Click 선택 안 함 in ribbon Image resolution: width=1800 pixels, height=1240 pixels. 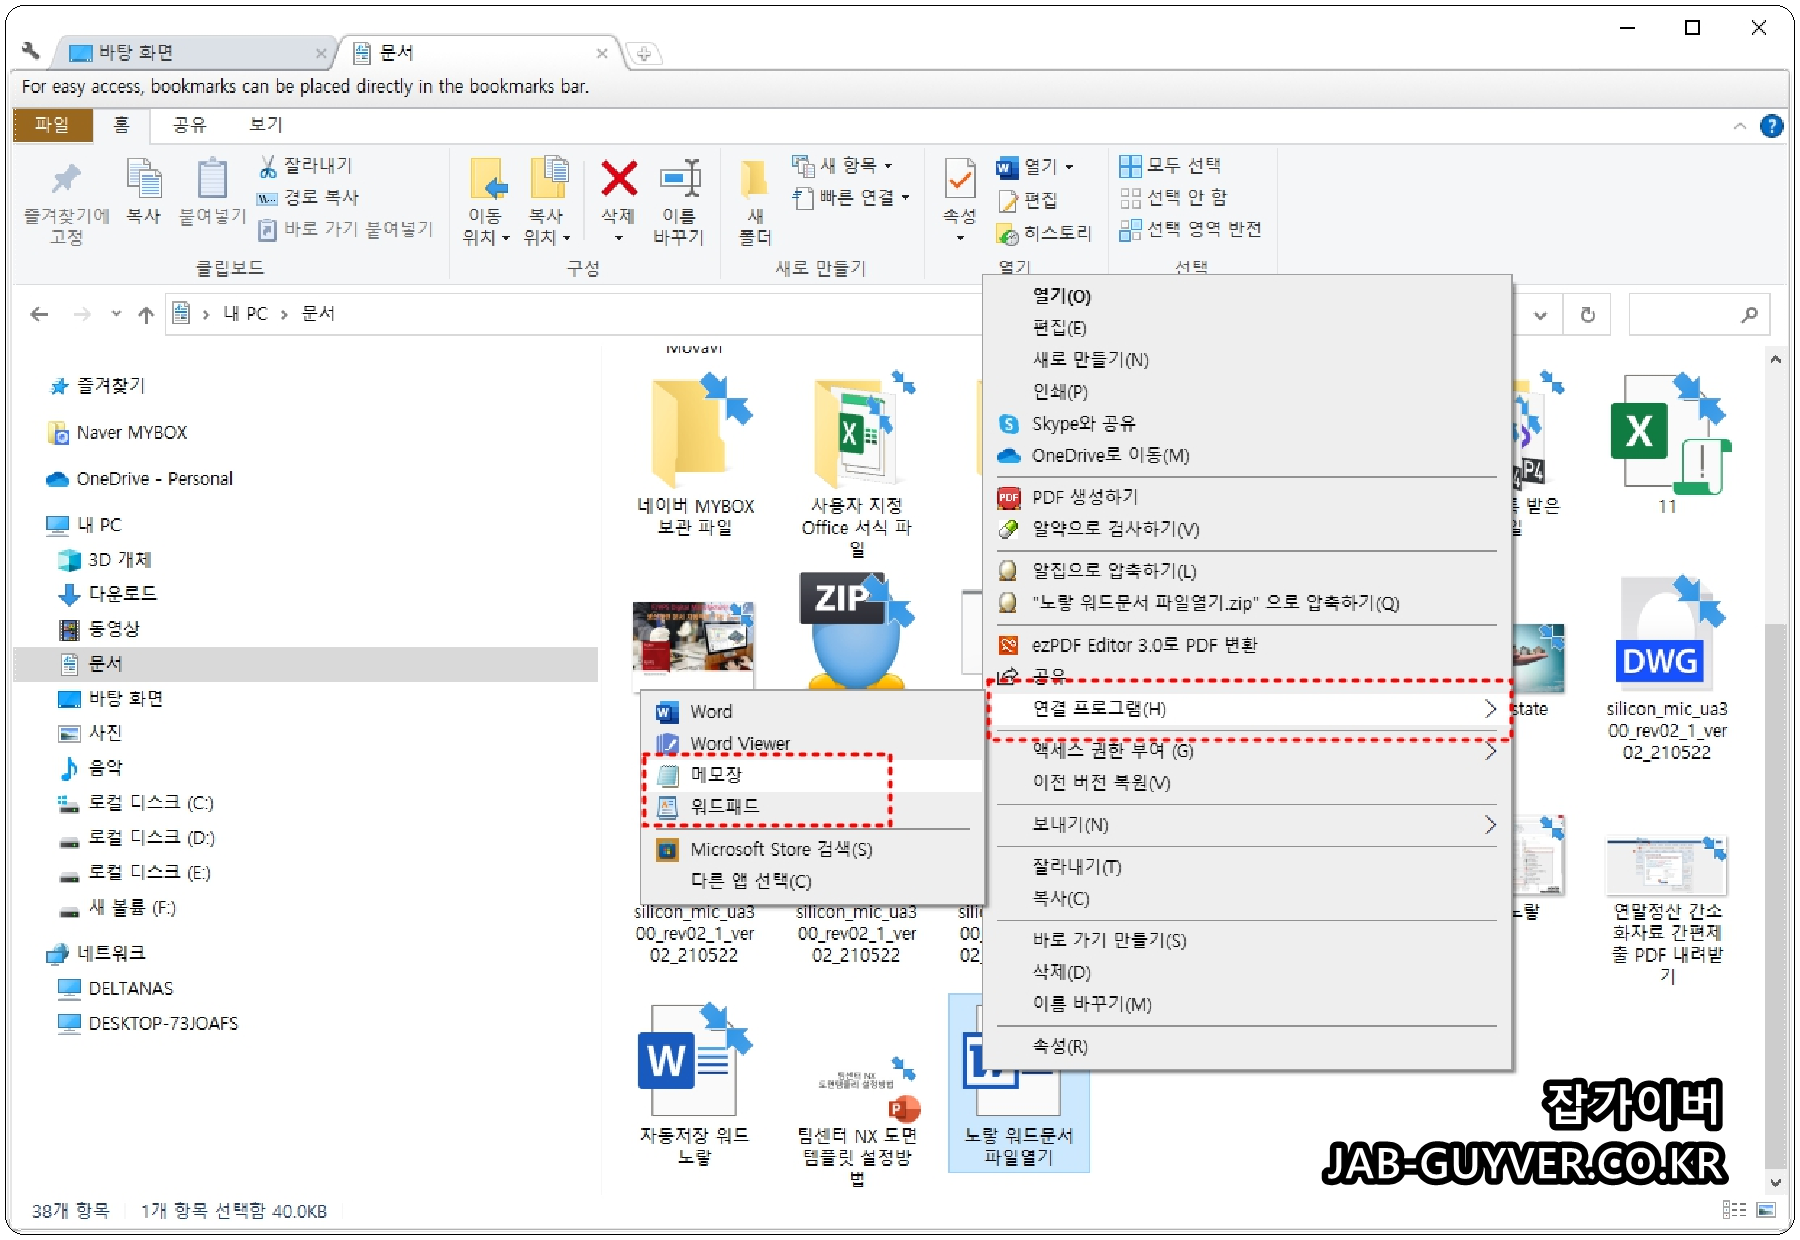[x=1173, y=198]
